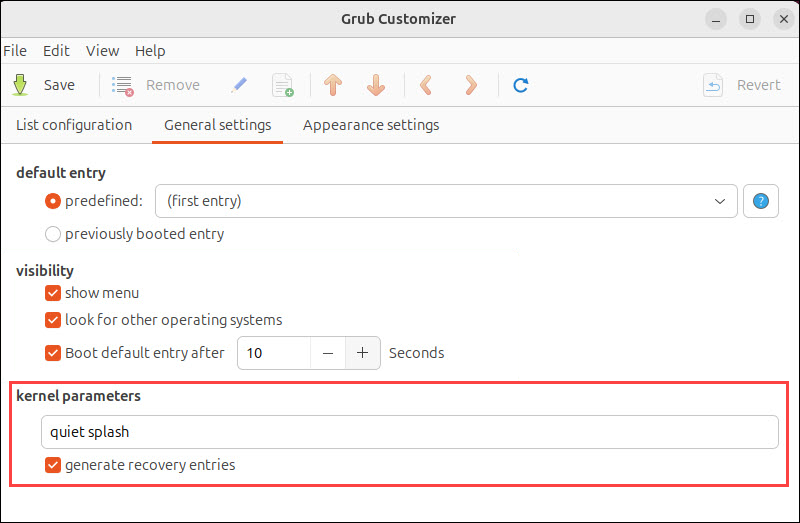Move entry down with down arrow
Image resolution: width=800 pixels, height=523 pixels.
click(x=376, y=85)
